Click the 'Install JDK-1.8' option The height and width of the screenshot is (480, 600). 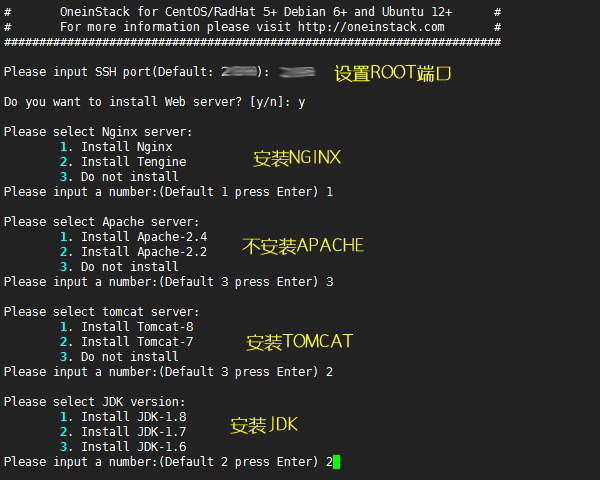(x=123, y=417)
